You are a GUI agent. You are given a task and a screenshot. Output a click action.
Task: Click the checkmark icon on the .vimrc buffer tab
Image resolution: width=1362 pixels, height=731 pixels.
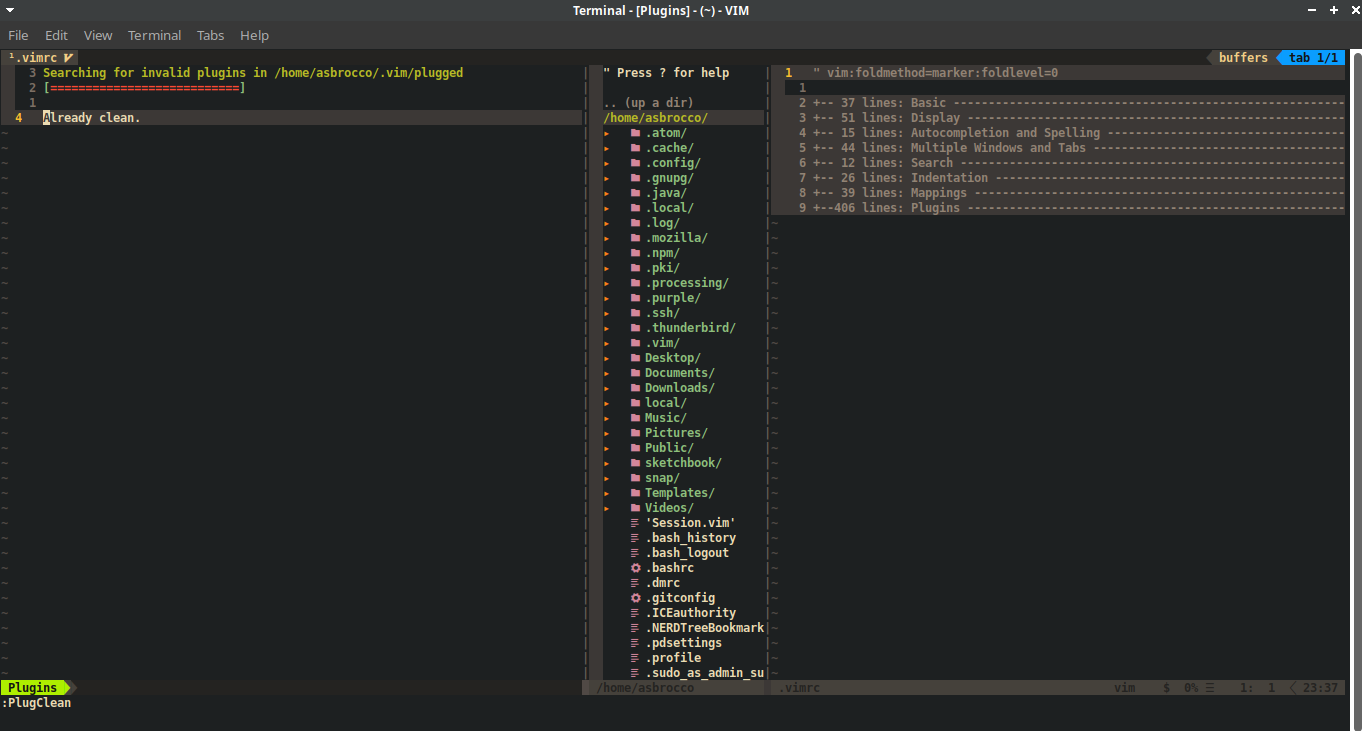click(x=67, y=57)
